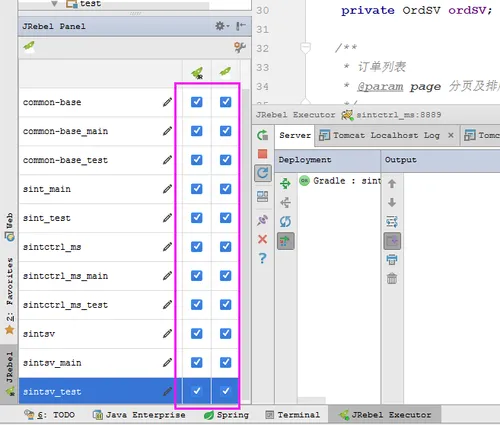Screen dimensions: 500x425
Task: Click the green deploy all arrows icon
Action: [x=286, y=183]
